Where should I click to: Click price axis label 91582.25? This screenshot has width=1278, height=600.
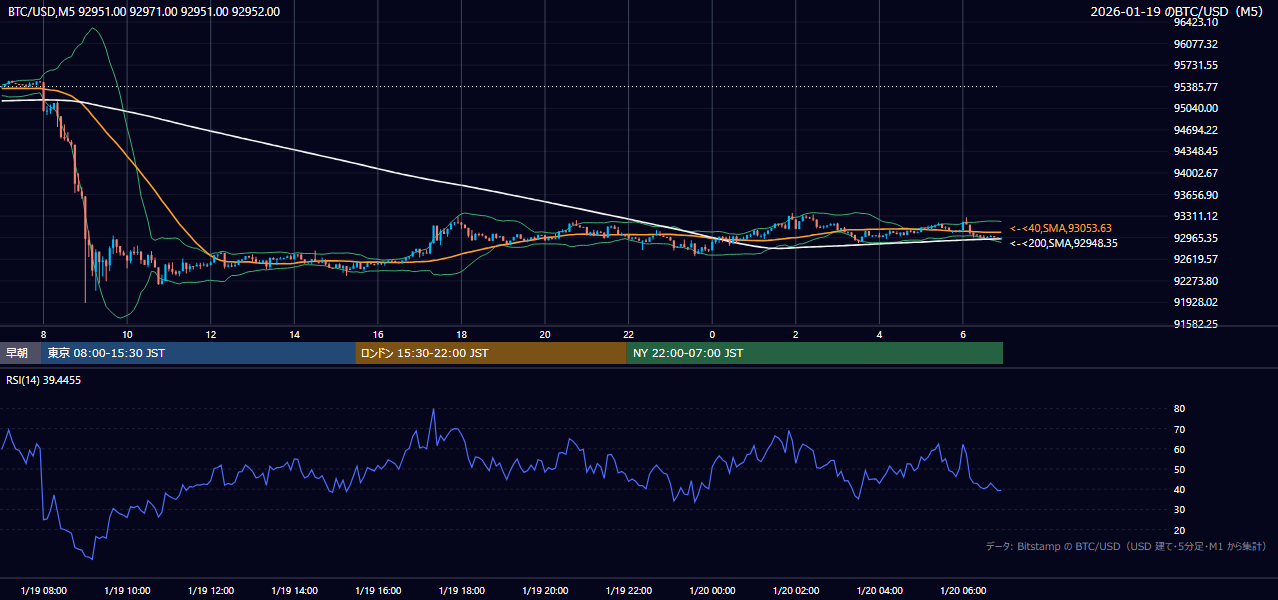click(1196, 324)
